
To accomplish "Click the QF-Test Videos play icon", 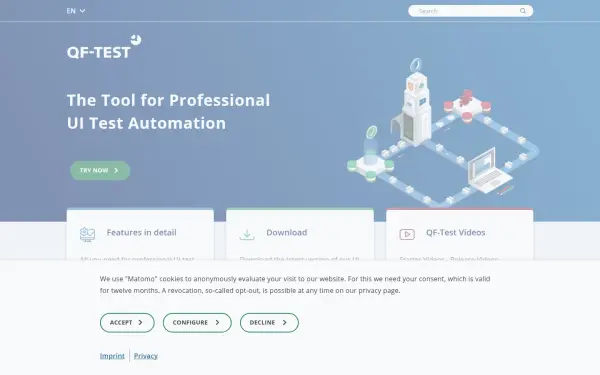I will [x=407, y=234].
